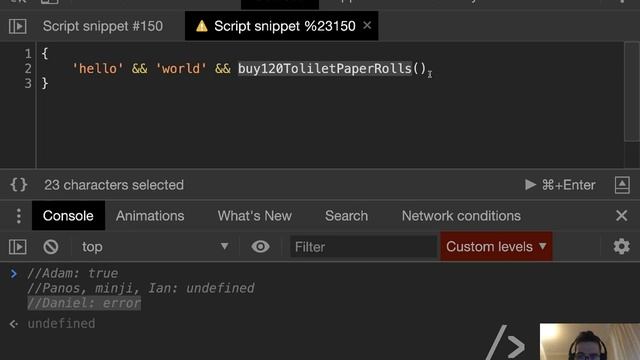Open console settings gear icon
Viewport: 640px width, 360px height.
(621, 247)
